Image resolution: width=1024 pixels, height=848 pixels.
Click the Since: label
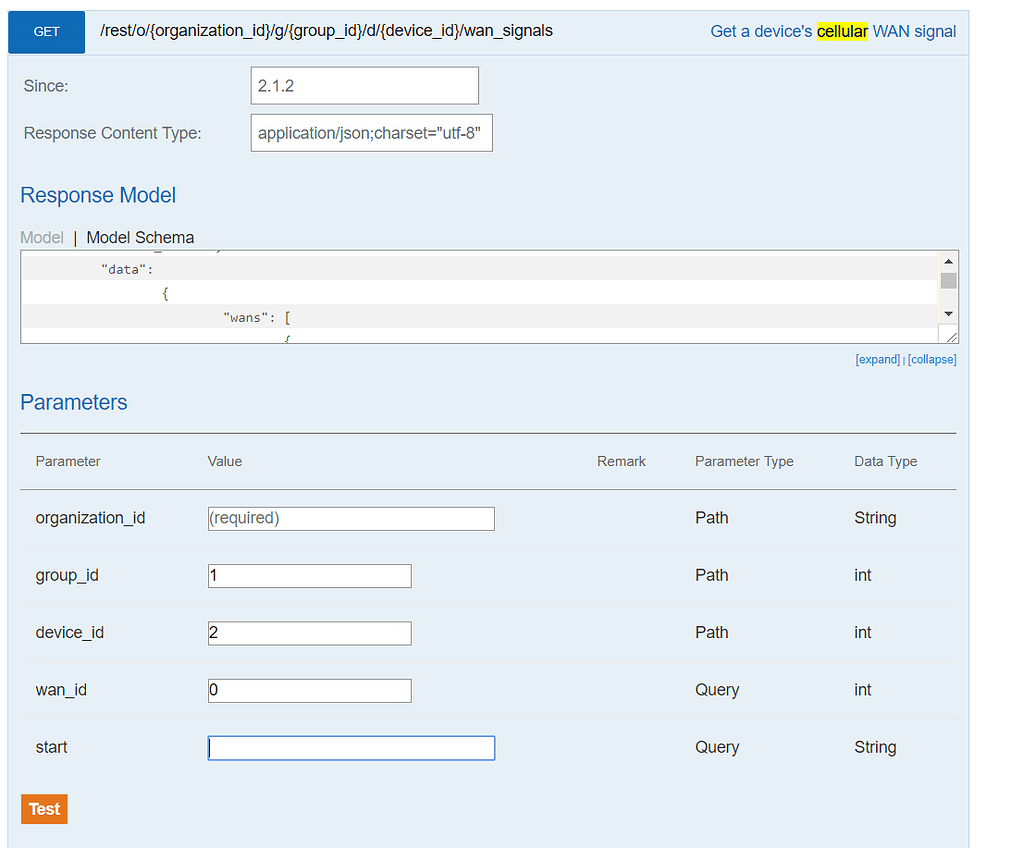46,86
